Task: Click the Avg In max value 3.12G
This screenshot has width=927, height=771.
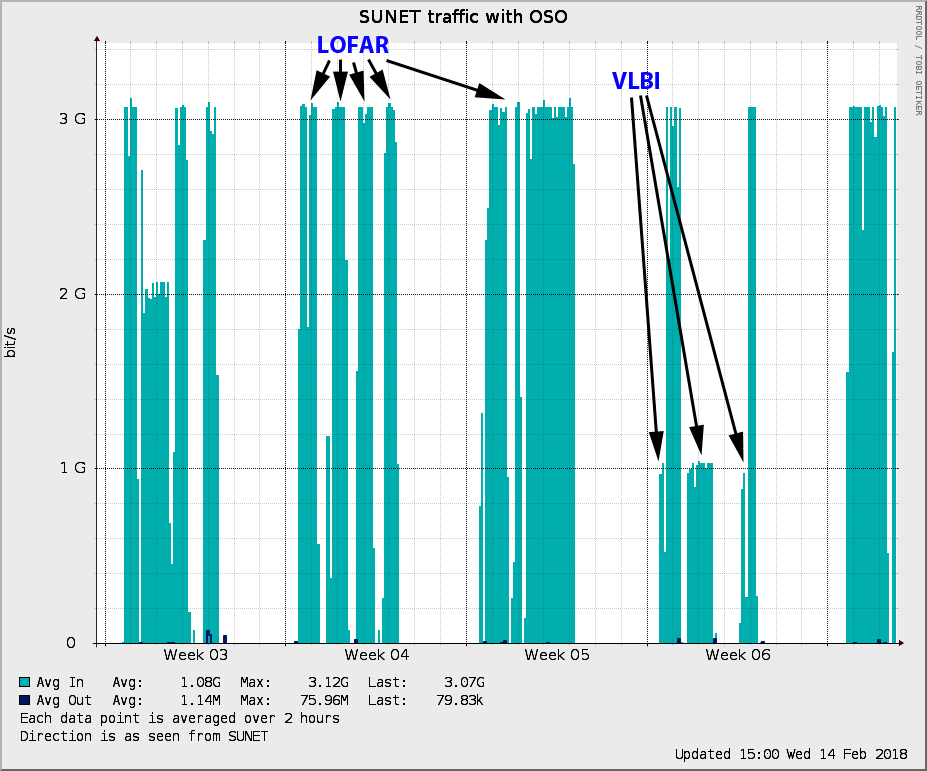Action: 328,682
